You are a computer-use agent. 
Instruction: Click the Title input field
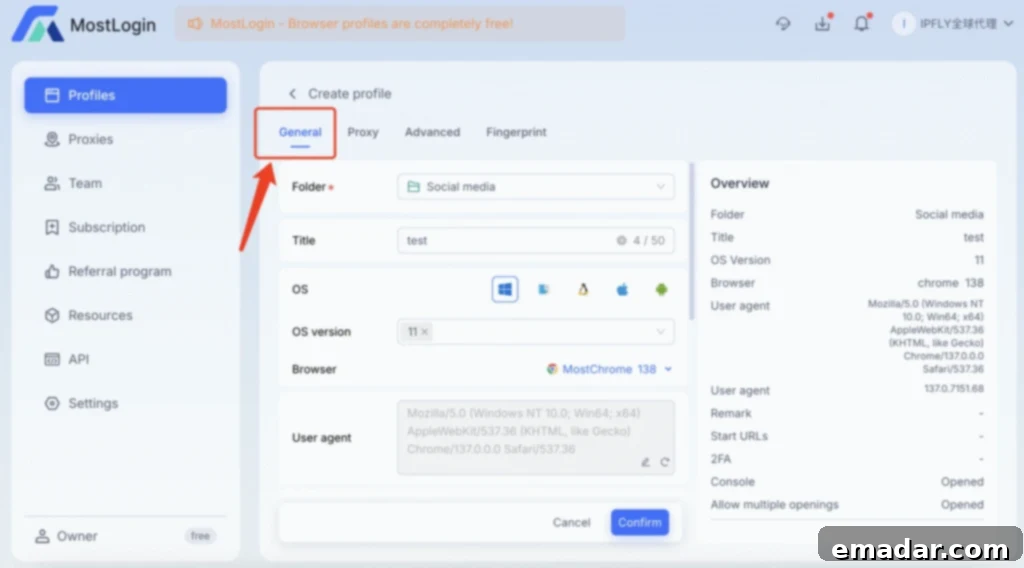coord(536,240)
